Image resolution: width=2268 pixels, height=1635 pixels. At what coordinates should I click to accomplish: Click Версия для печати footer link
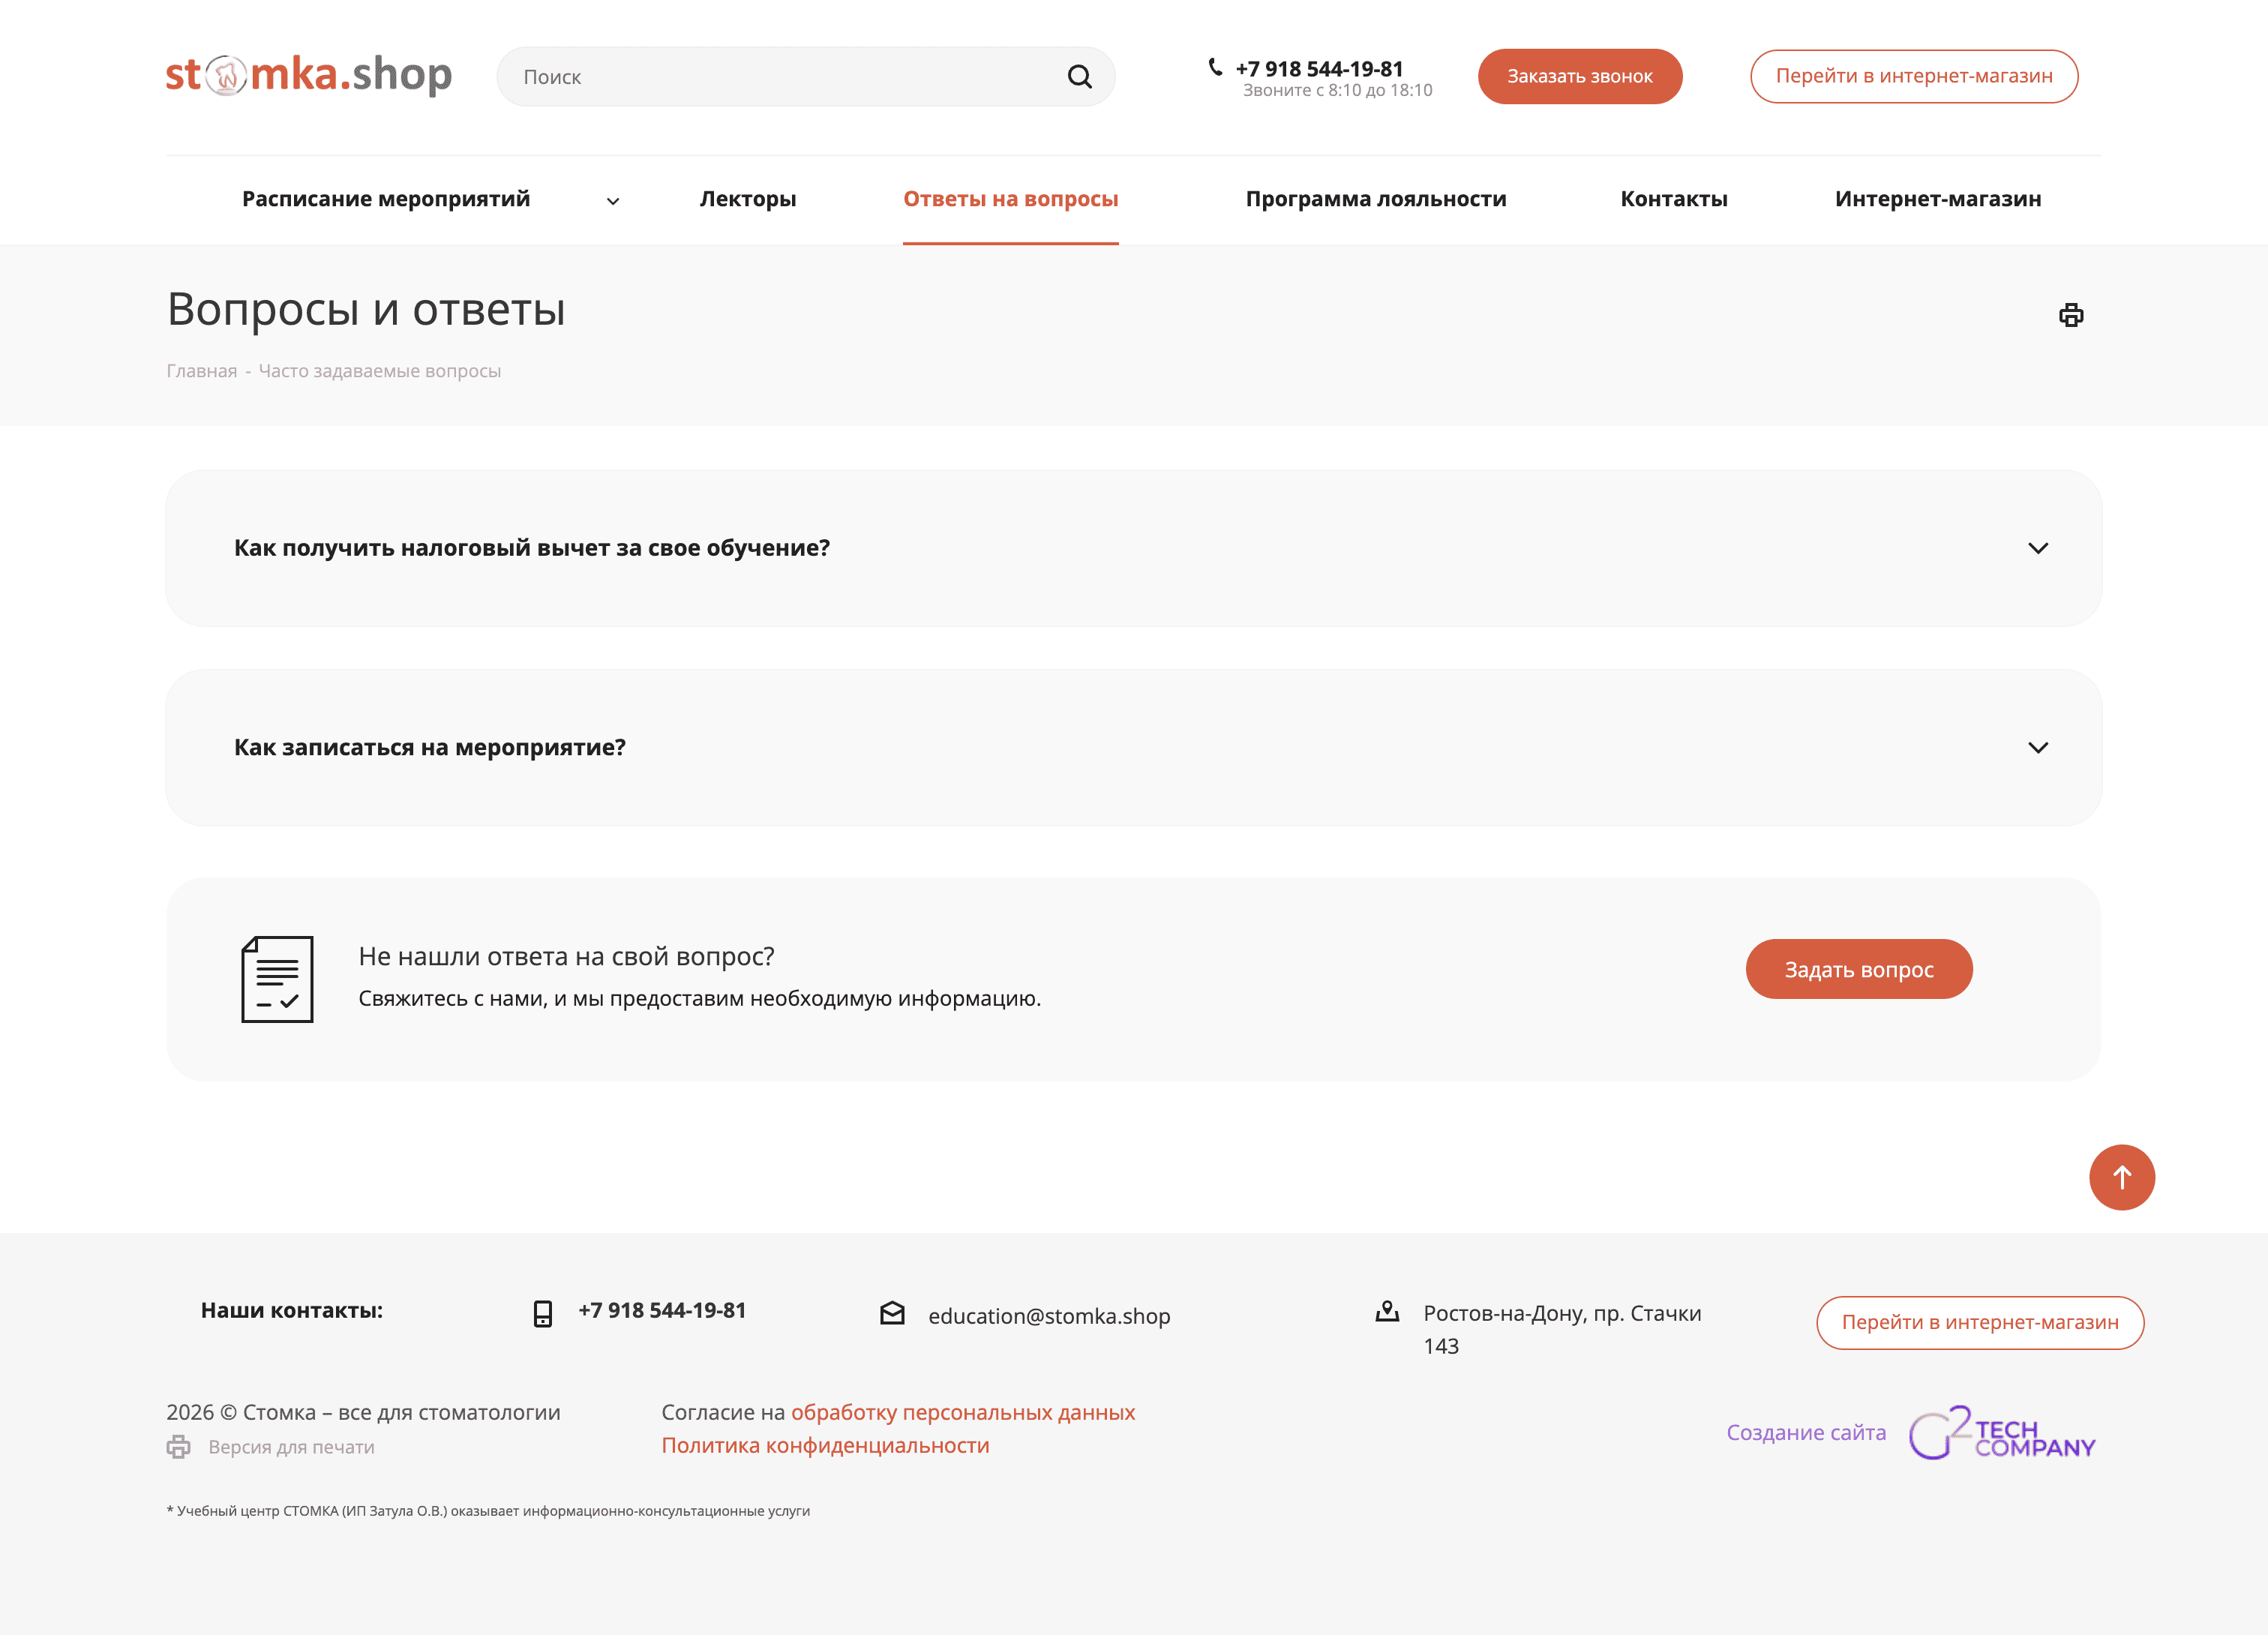(290, 1447)
